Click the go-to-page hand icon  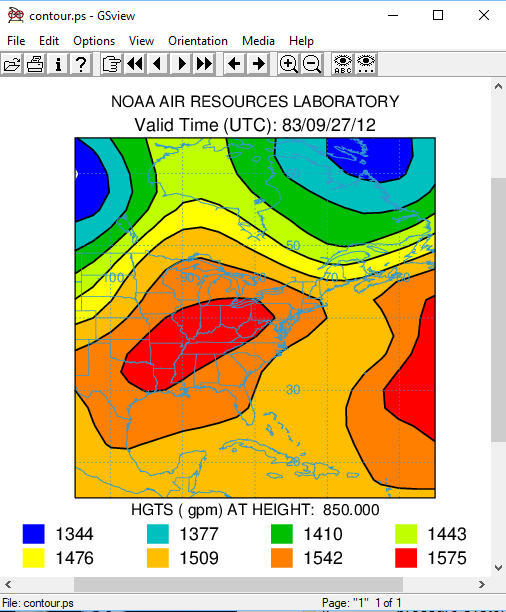111,64
